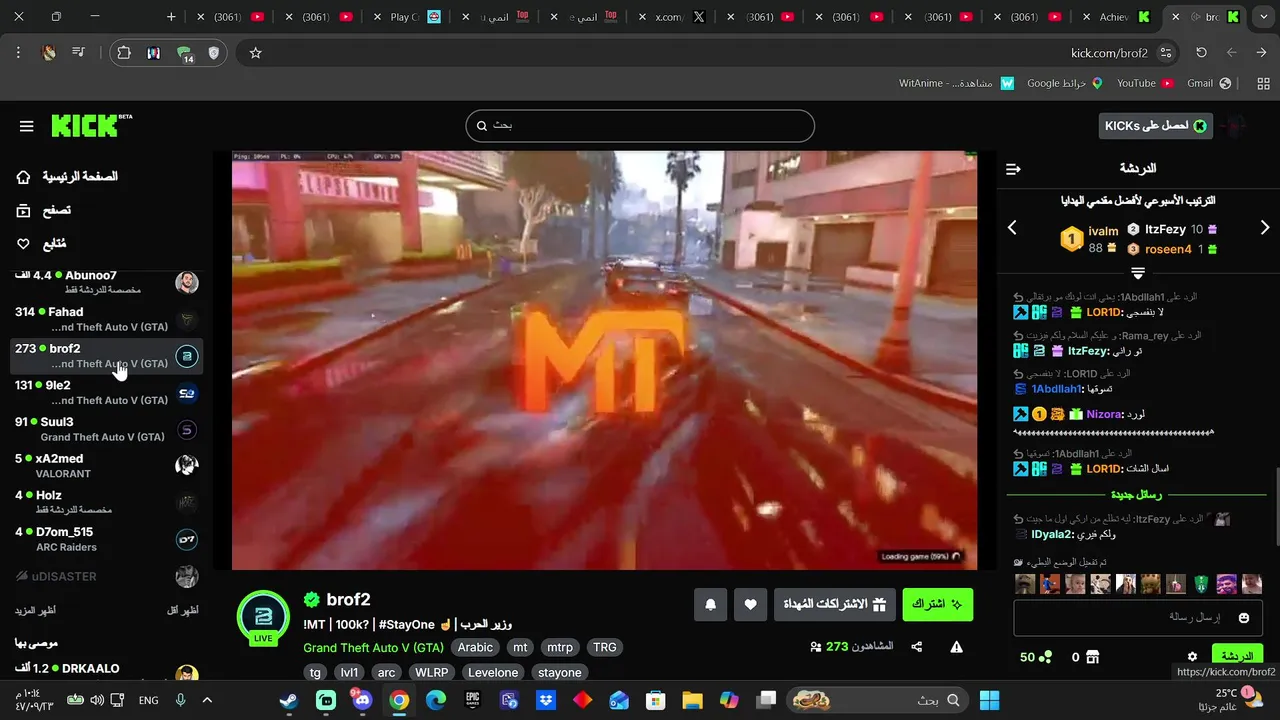This screenshot has height=720, width=1280.
Task: Open the Browse (تصفح) sidebar item
Action: coord(43,210)
